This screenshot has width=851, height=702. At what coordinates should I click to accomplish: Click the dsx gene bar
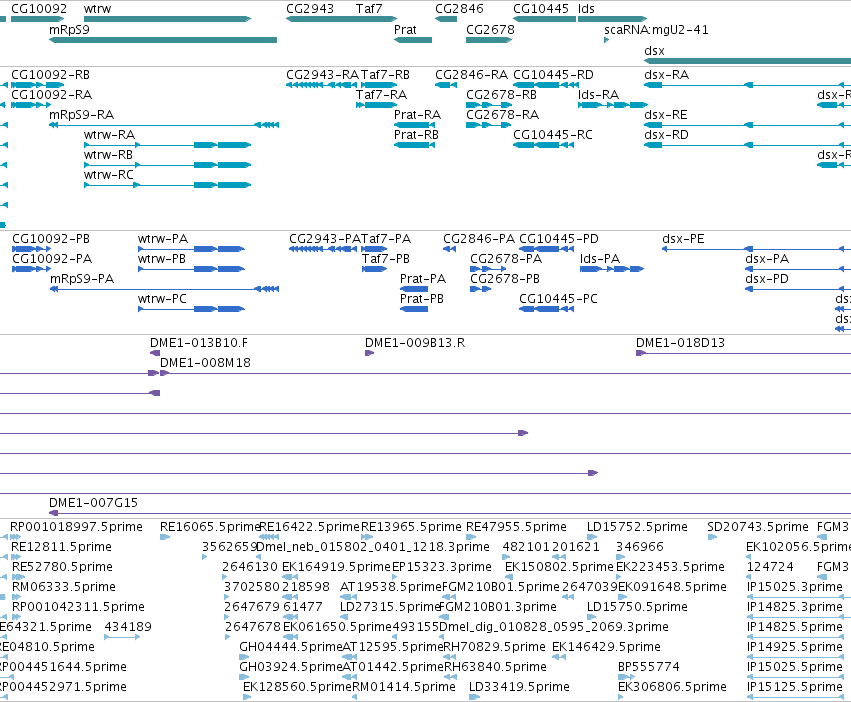click(x=747, y=61)
